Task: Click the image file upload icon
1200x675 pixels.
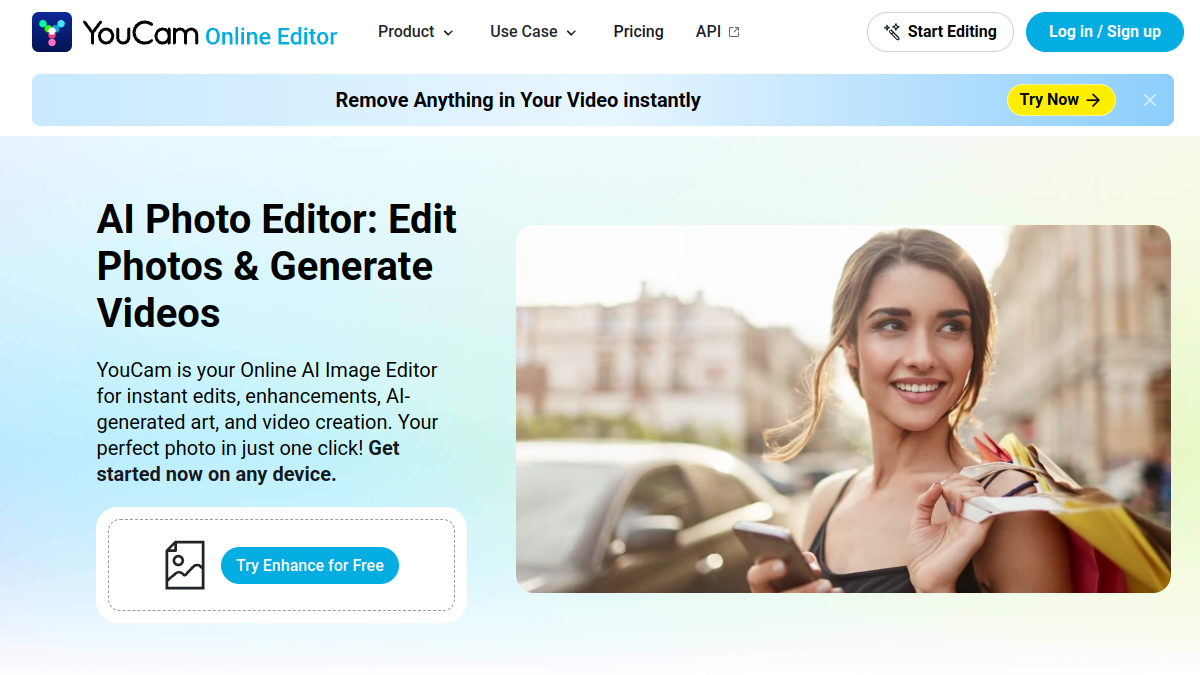Action: 185,565
